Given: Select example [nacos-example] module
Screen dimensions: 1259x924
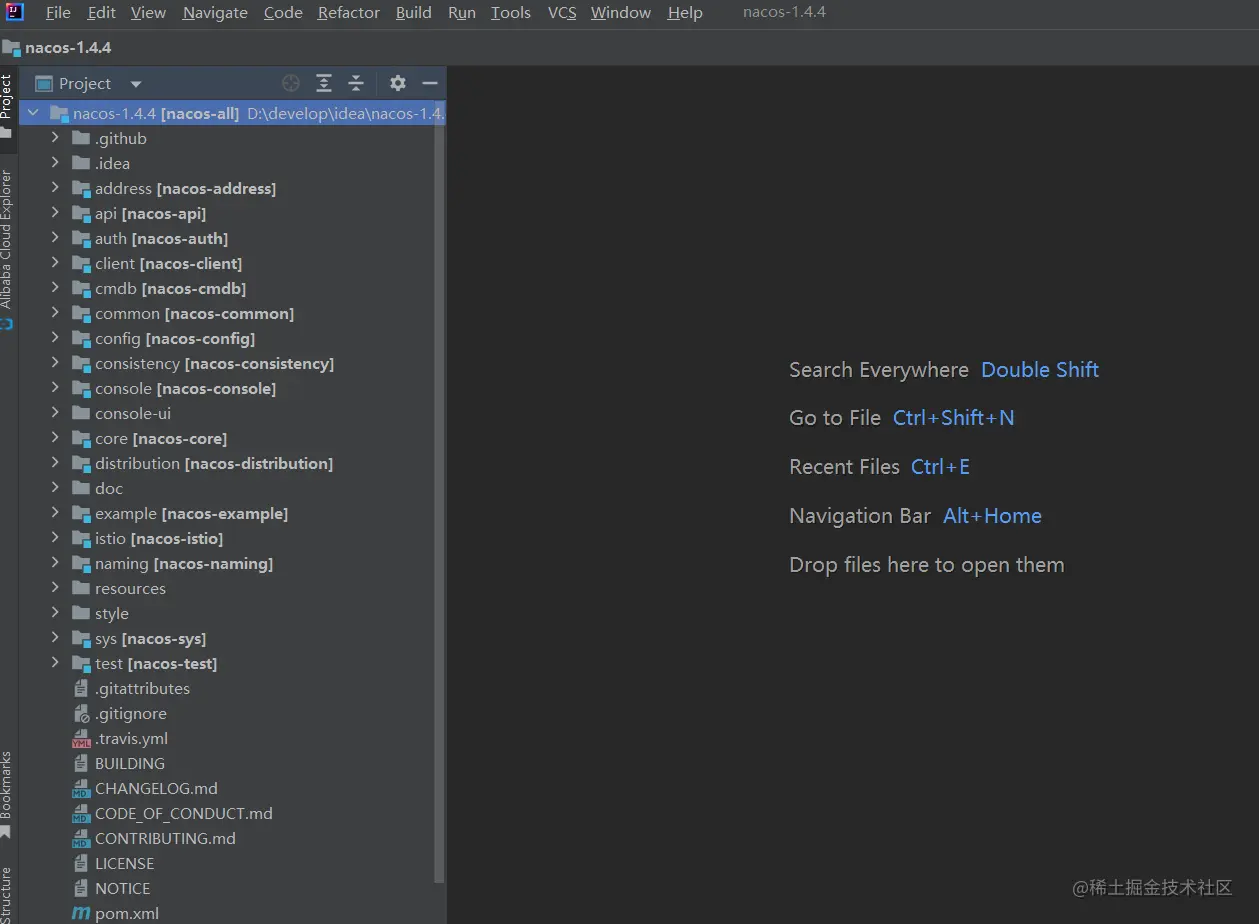Looking at the screenshot, I should (191, 513).
